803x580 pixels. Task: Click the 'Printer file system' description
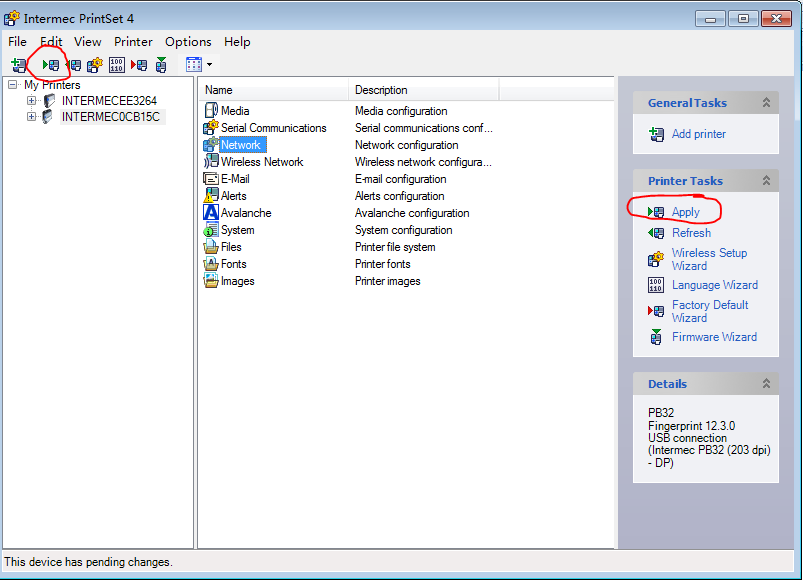coord(395,247)
